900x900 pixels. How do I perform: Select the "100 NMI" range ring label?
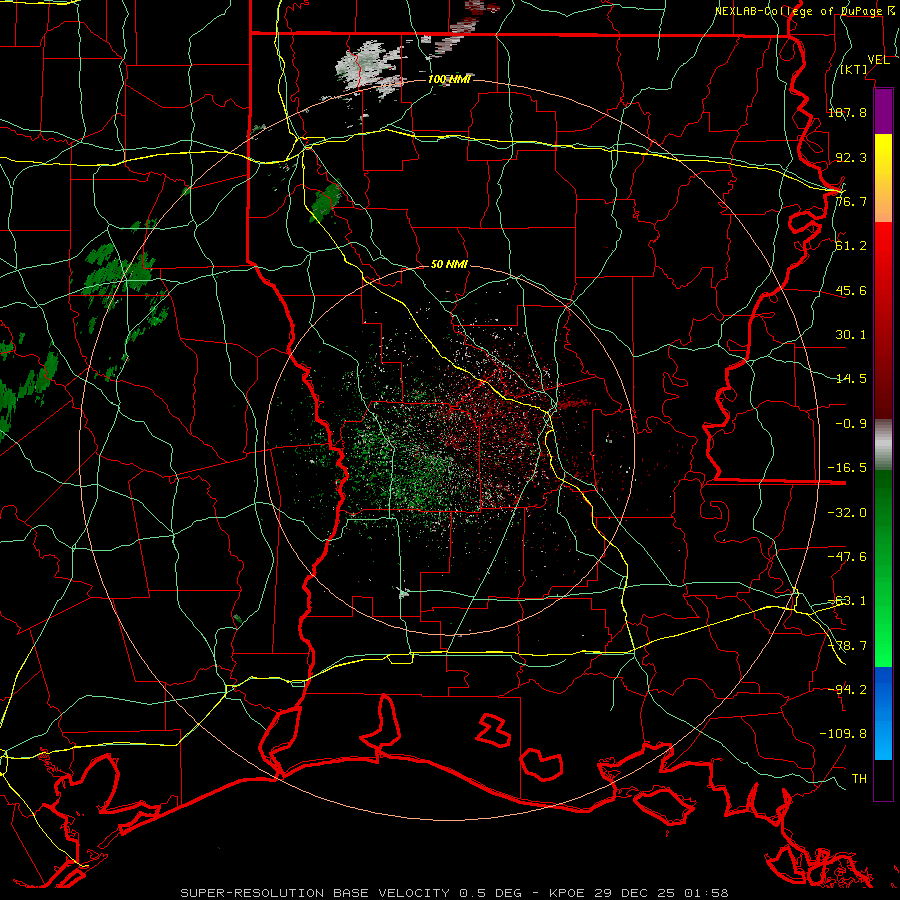pyautogui.click(x=449, y=79)
